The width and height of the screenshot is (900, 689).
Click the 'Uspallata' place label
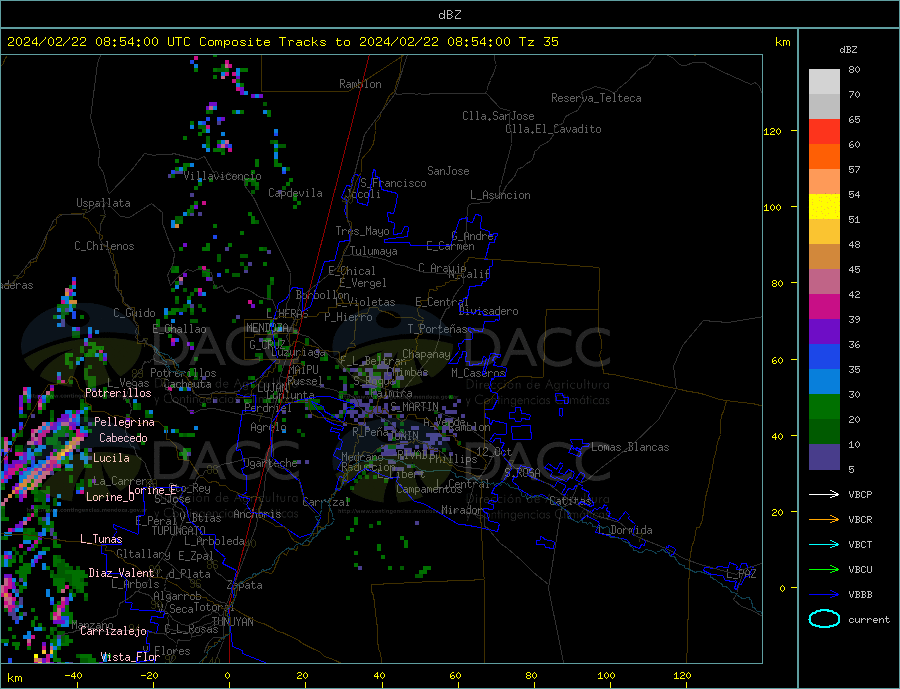[x=103, y=203]
